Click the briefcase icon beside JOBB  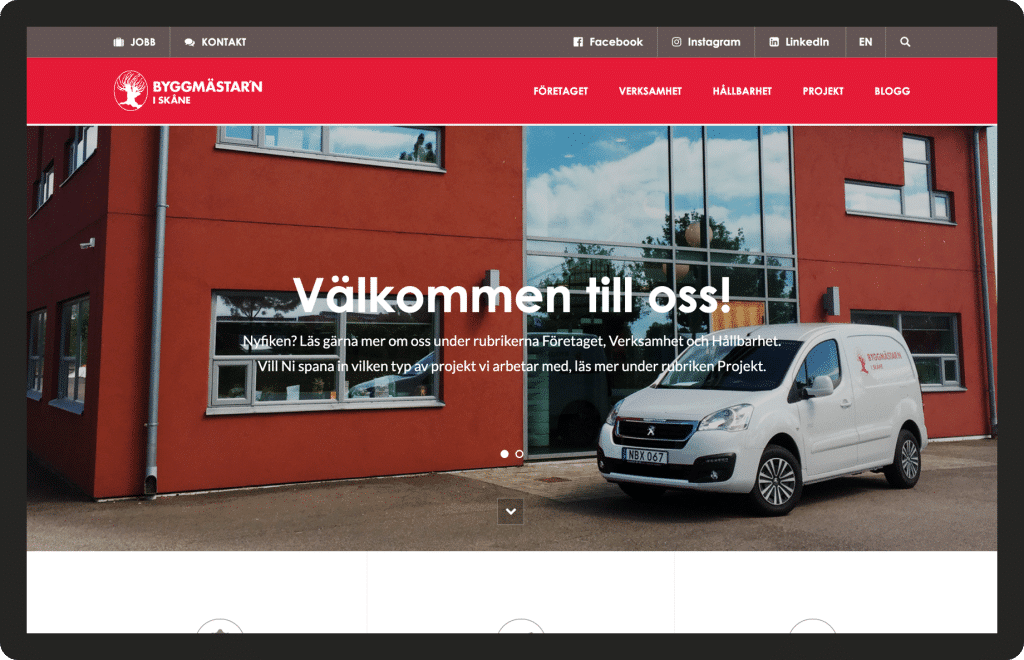pyautogui.click(x=118, y=42)
